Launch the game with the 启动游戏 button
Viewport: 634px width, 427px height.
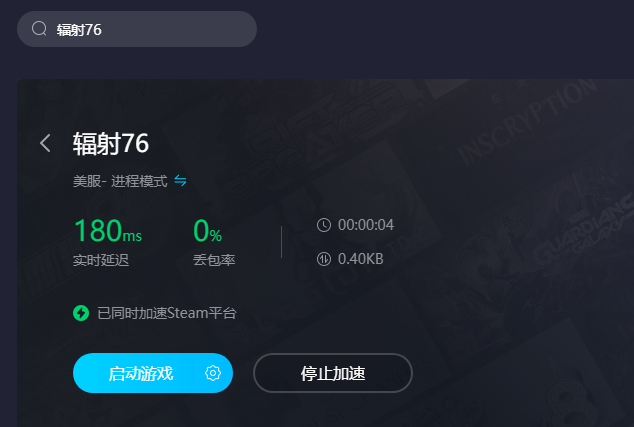click(x=133, y=373)
